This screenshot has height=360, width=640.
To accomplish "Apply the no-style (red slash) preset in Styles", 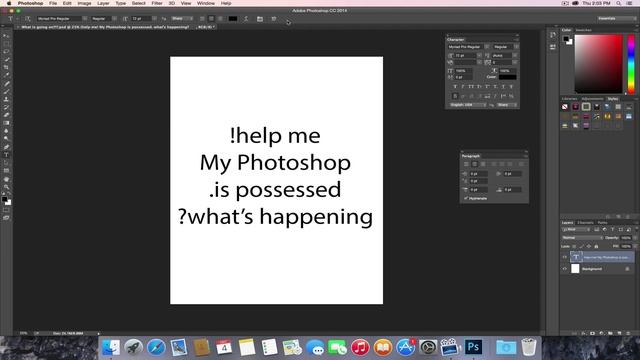I will coord(564,107).
